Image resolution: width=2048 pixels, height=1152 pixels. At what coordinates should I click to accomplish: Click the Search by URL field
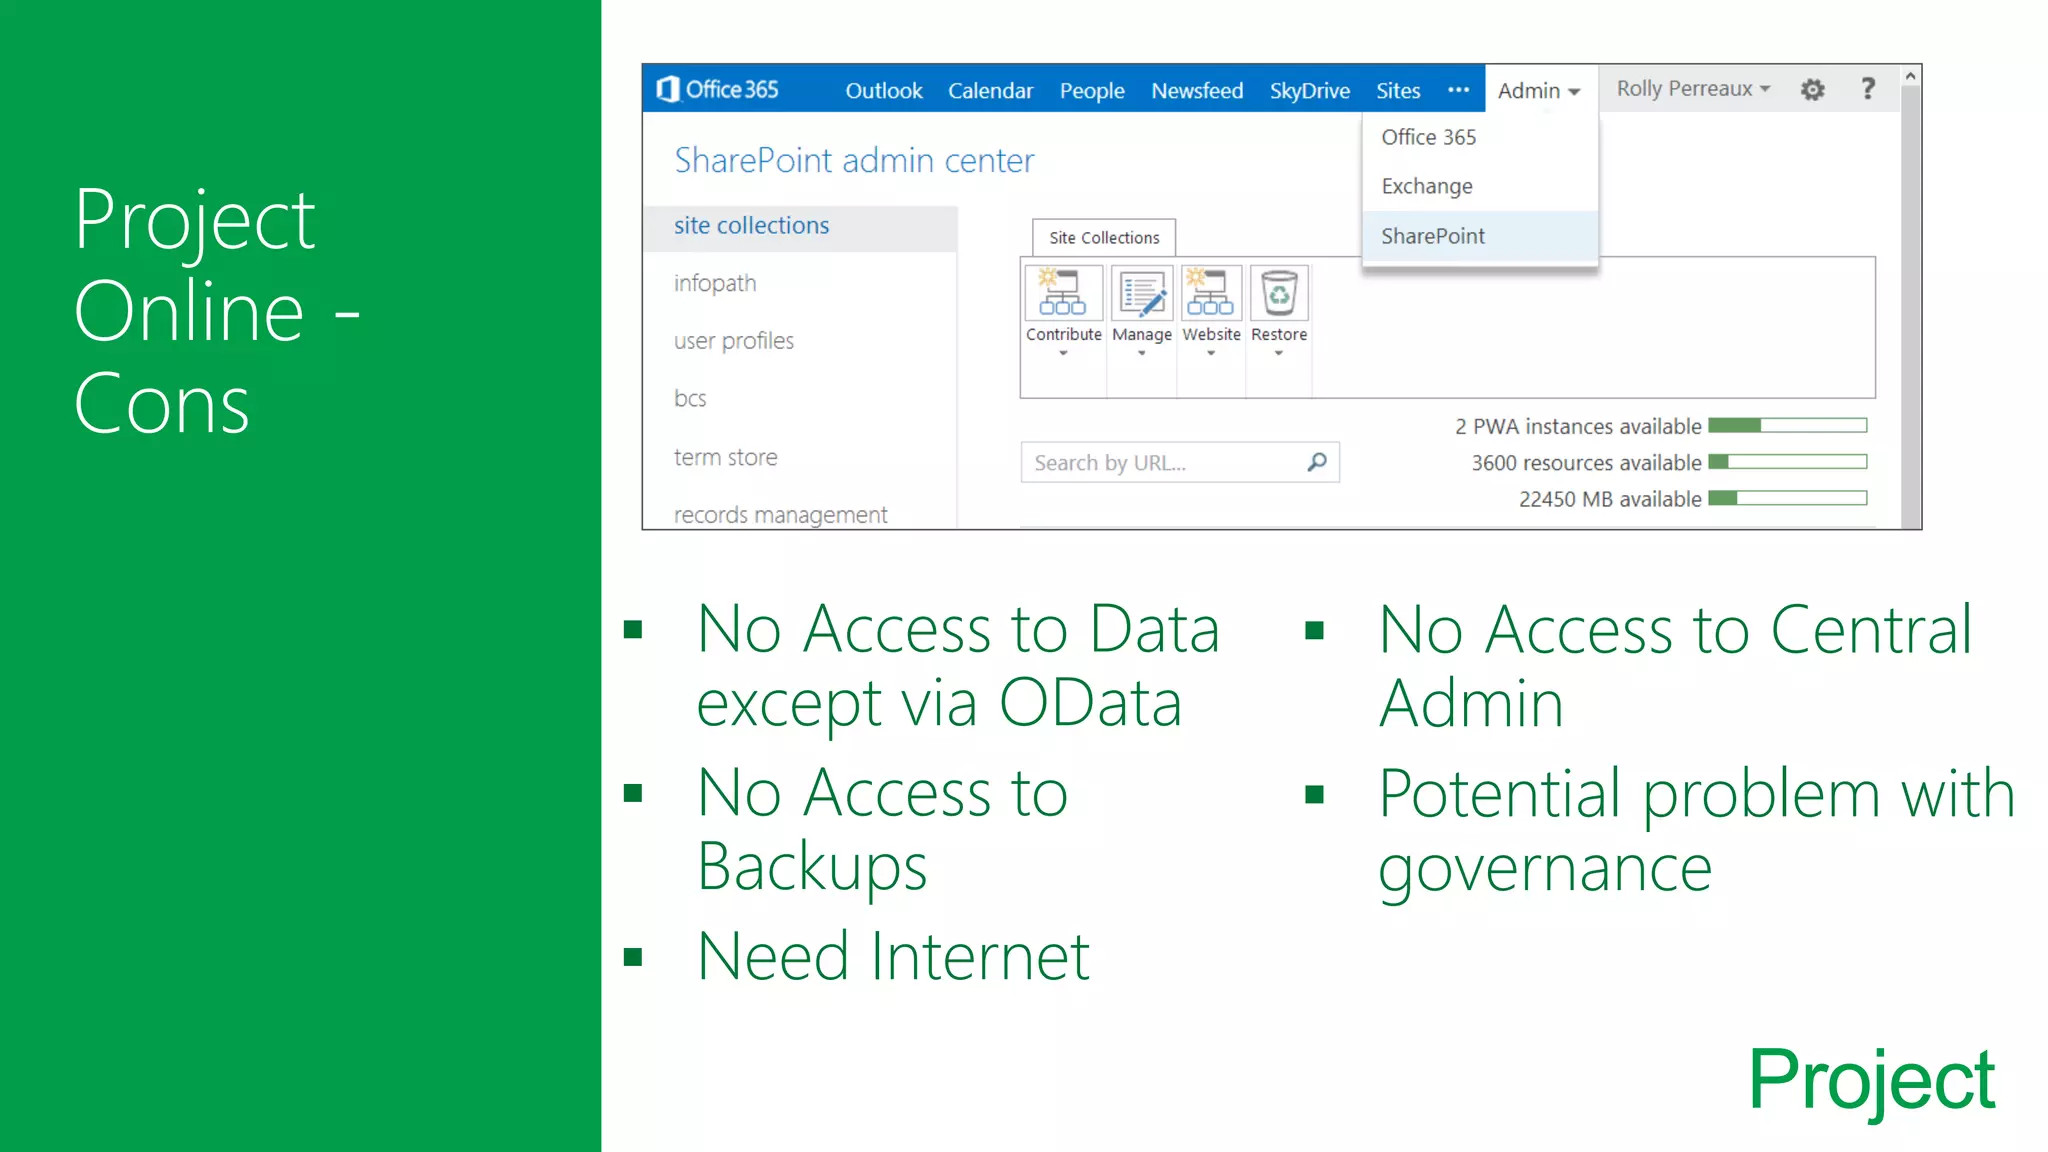coord(1180,462)
